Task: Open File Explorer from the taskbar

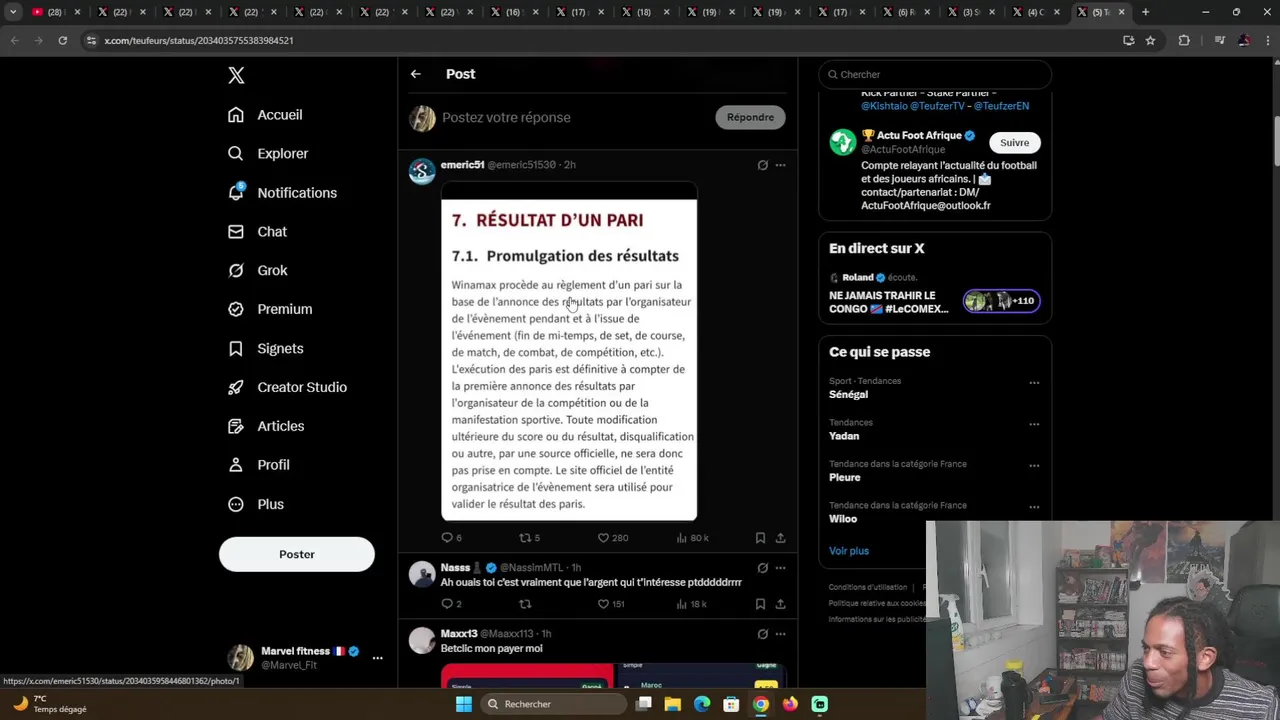Action: point(673,704)
